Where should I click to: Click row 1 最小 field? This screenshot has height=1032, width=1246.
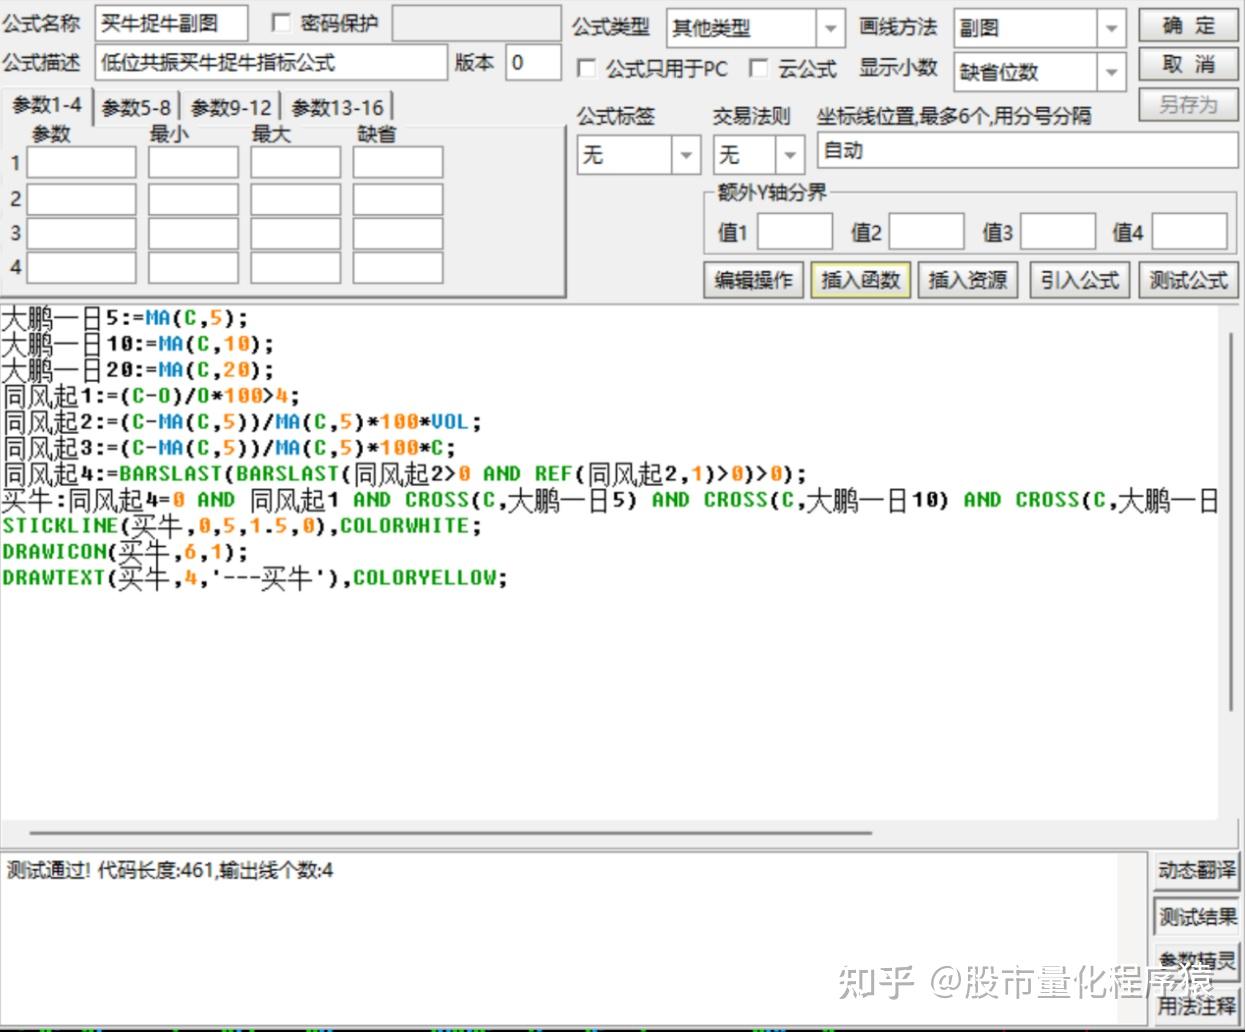tap(193, 162)
